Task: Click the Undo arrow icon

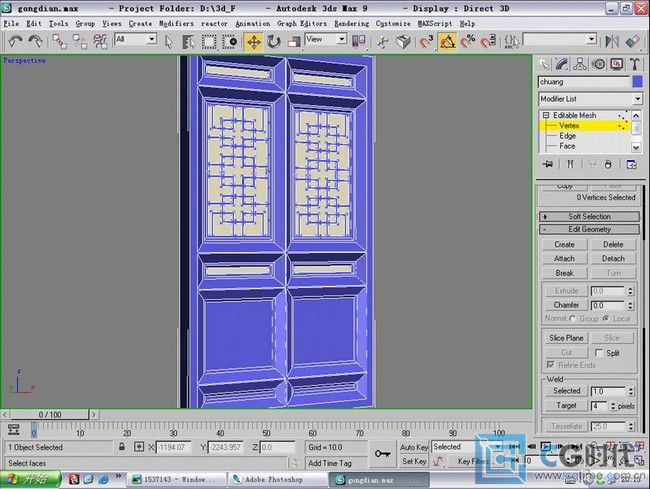Action: point(15,41)
